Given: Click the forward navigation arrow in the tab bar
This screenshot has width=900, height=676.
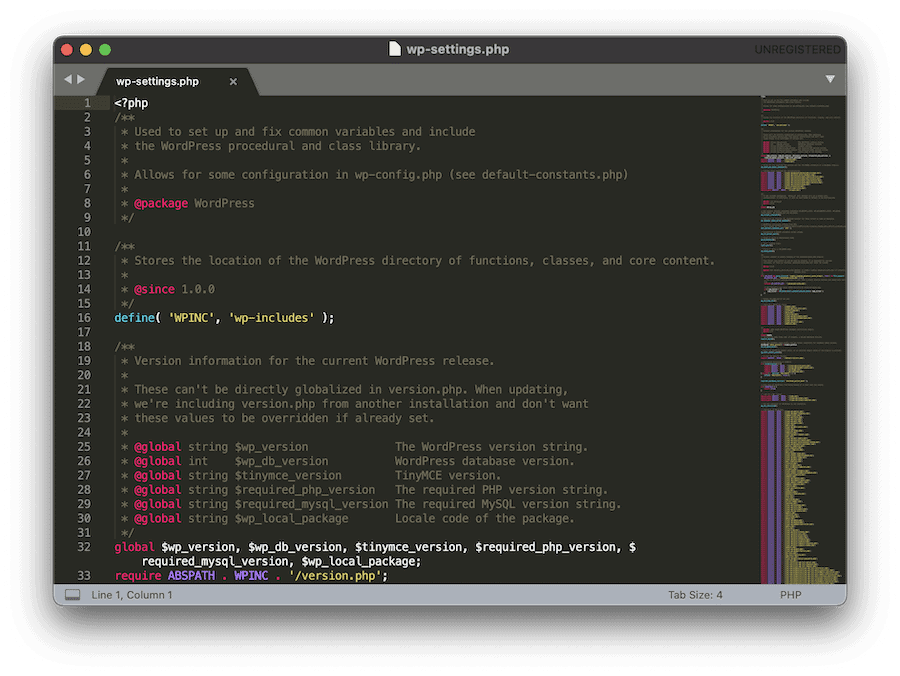Looking at the screenshot, I should pyautogui.click(x=82, y=79).
